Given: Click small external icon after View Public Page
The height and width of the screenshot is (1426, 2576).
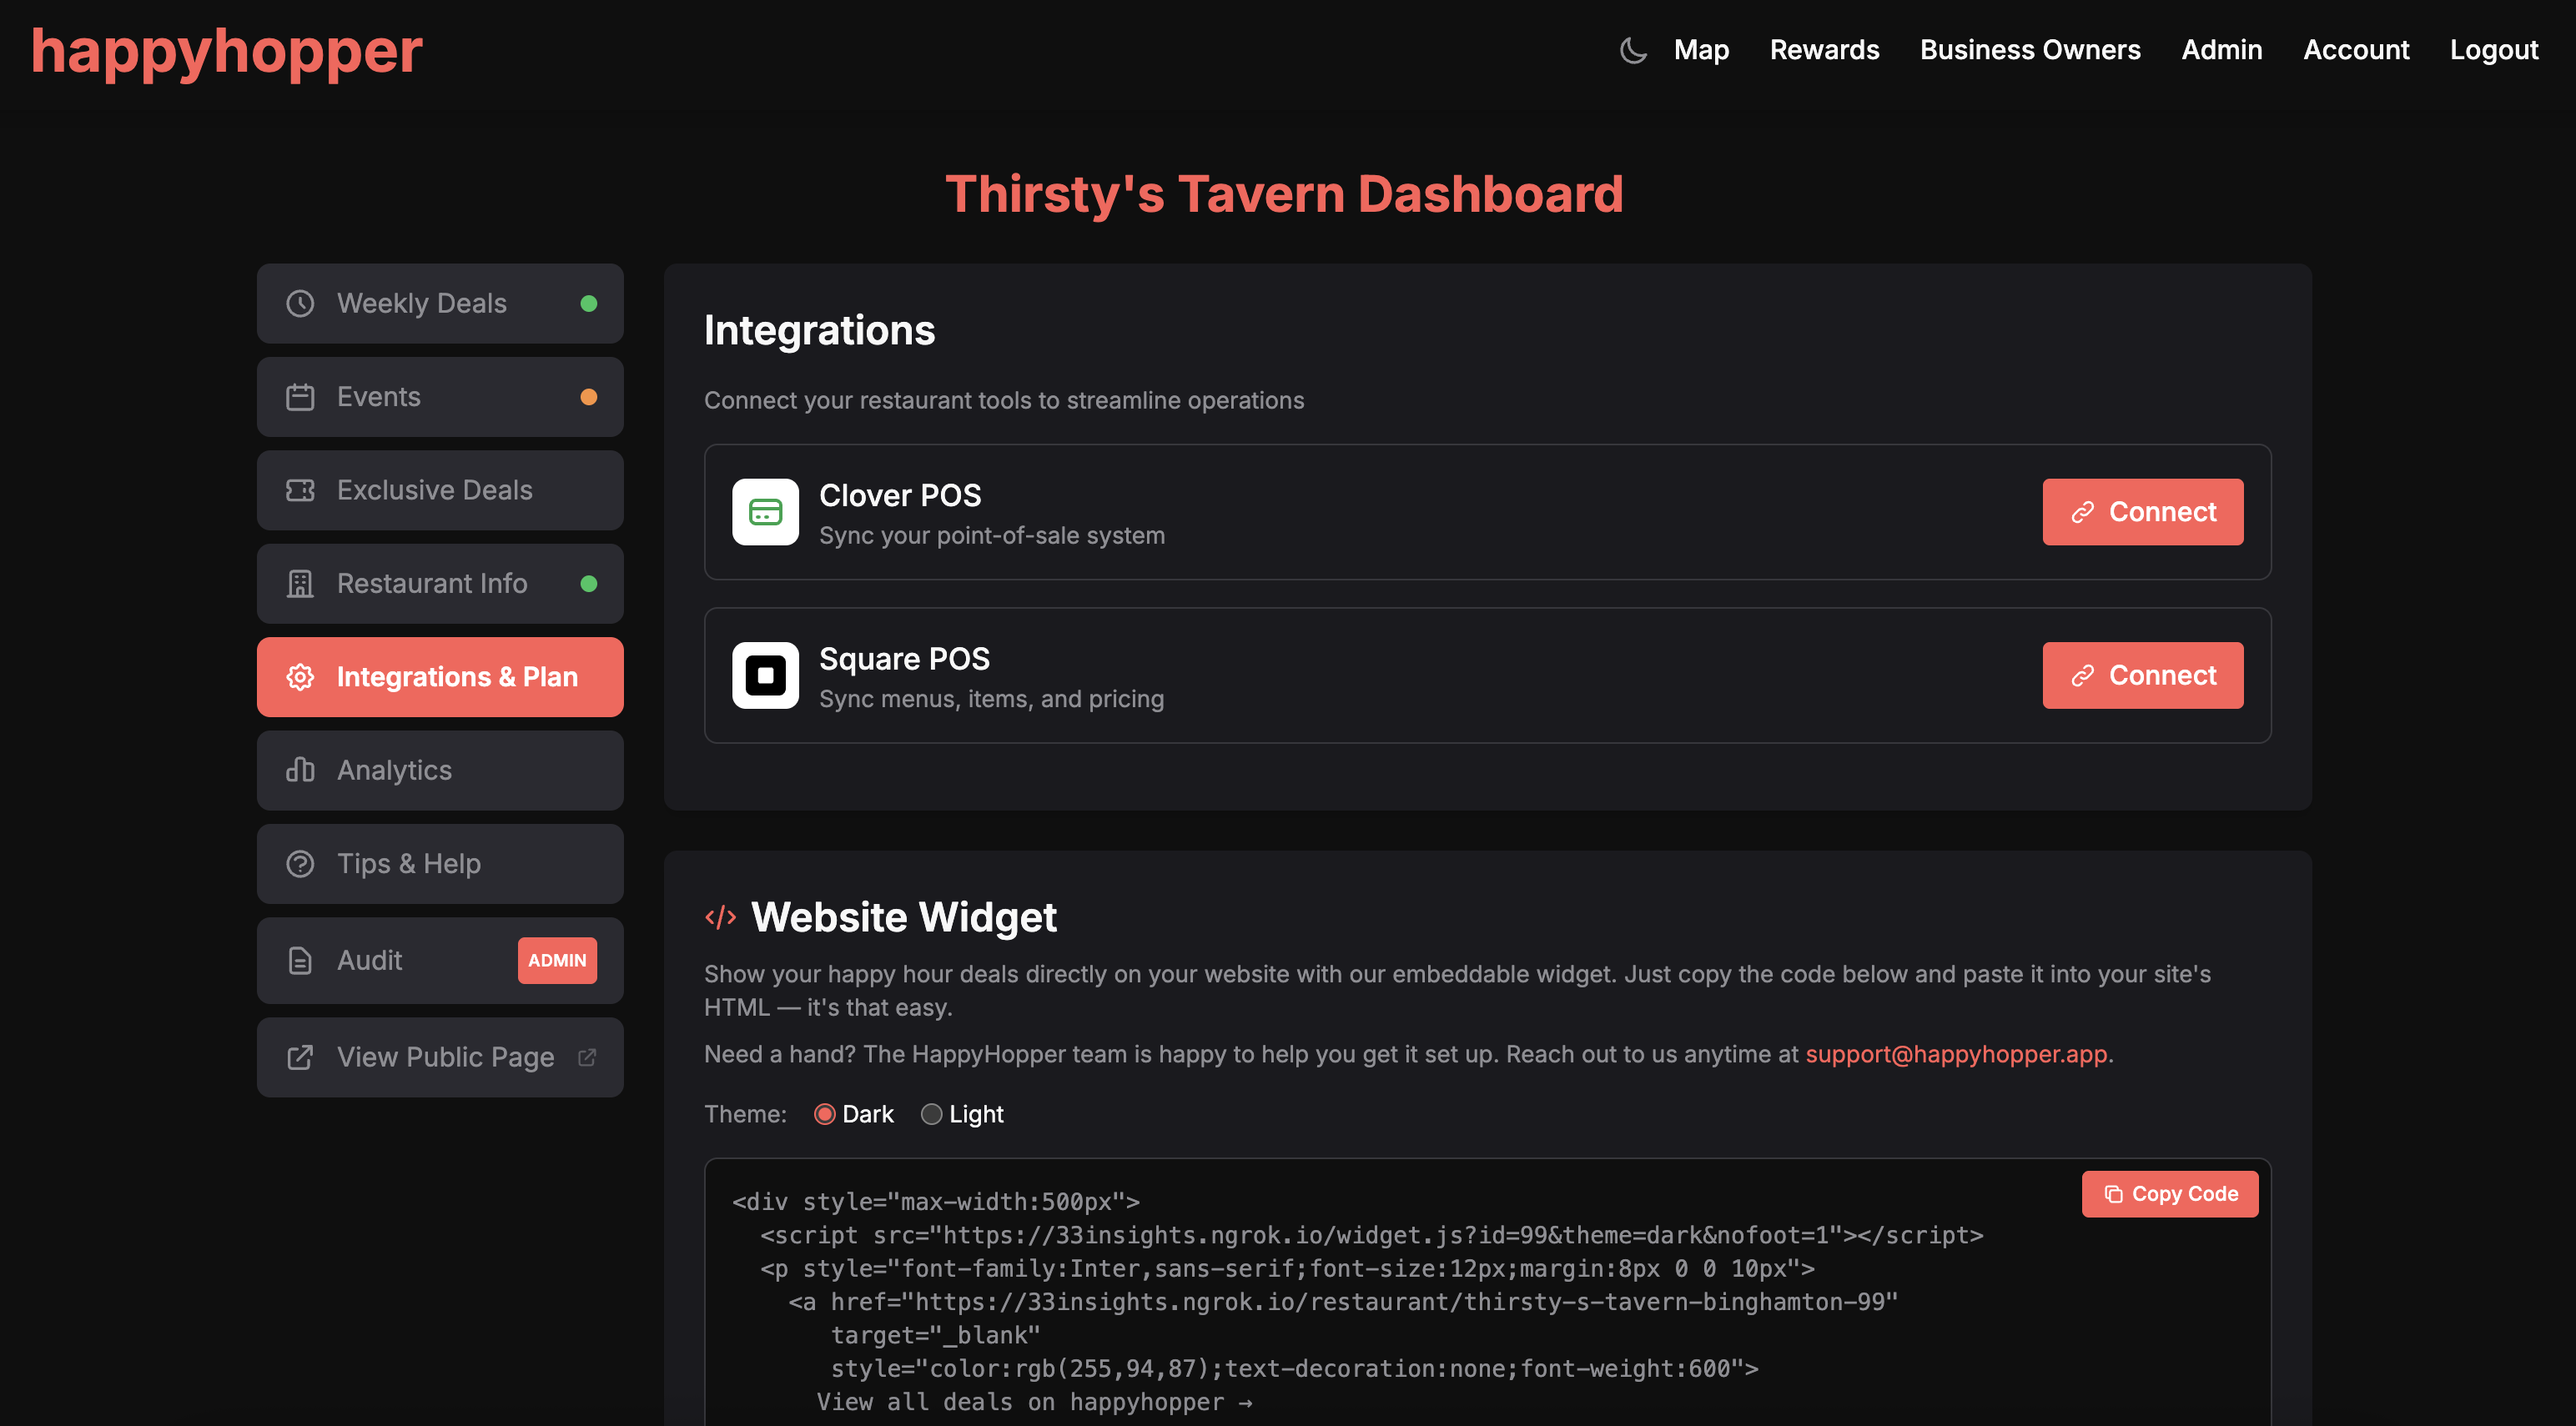Looking at the screenshot, I should [587, 1057].
